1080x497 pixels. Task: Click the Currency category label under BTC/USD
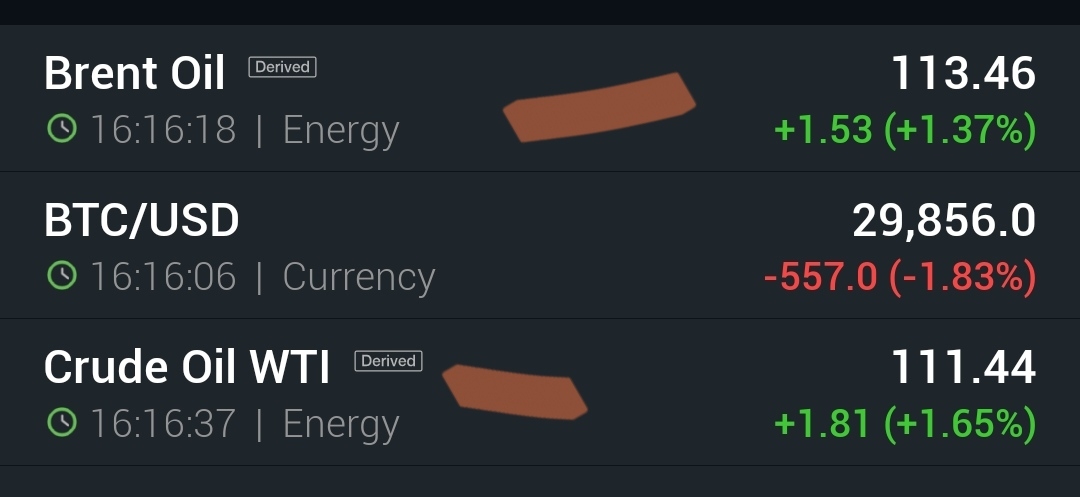[x=359, y=277]
